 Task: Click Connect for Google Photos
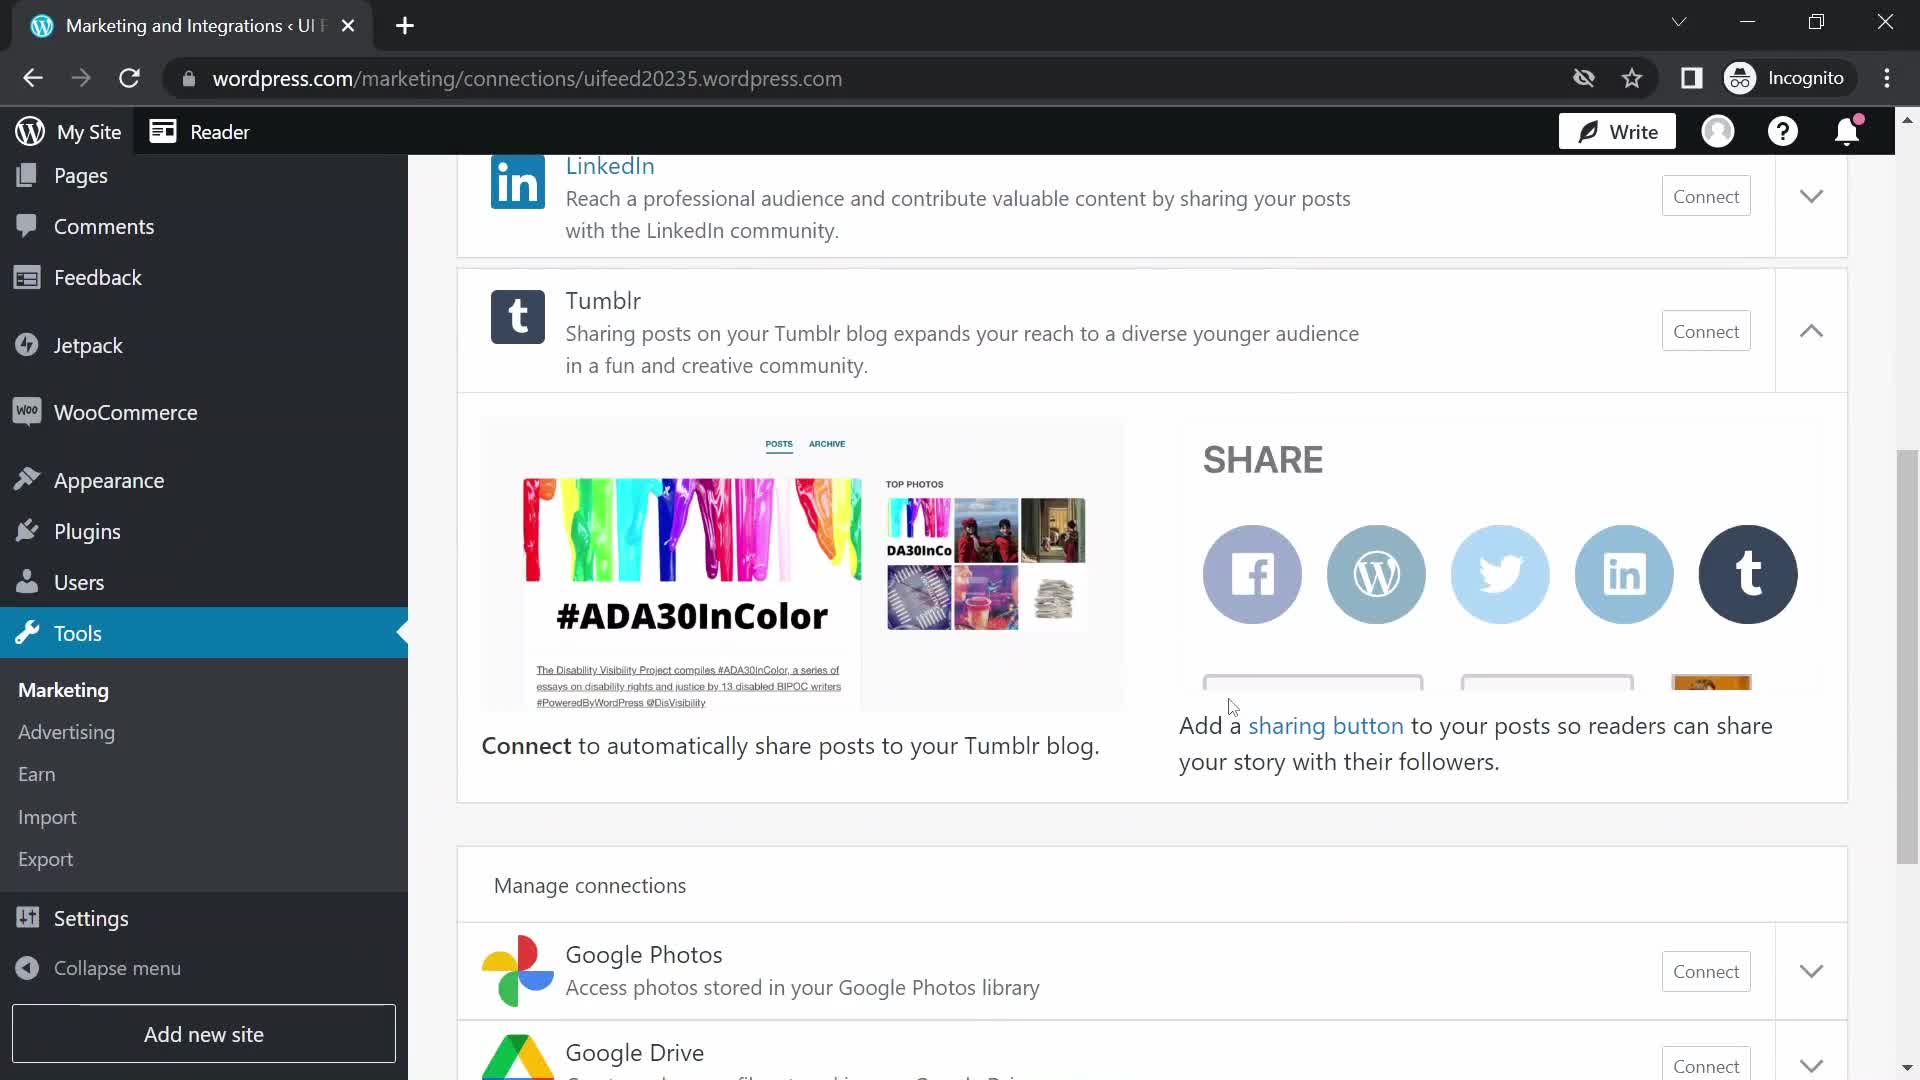(x=1706, y=972)
